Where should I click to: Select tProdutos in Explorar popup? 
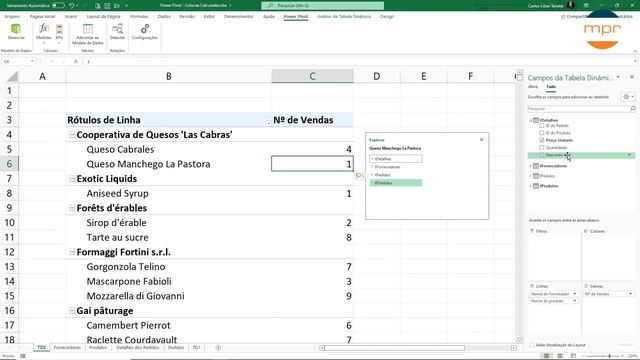coord(396,183)
